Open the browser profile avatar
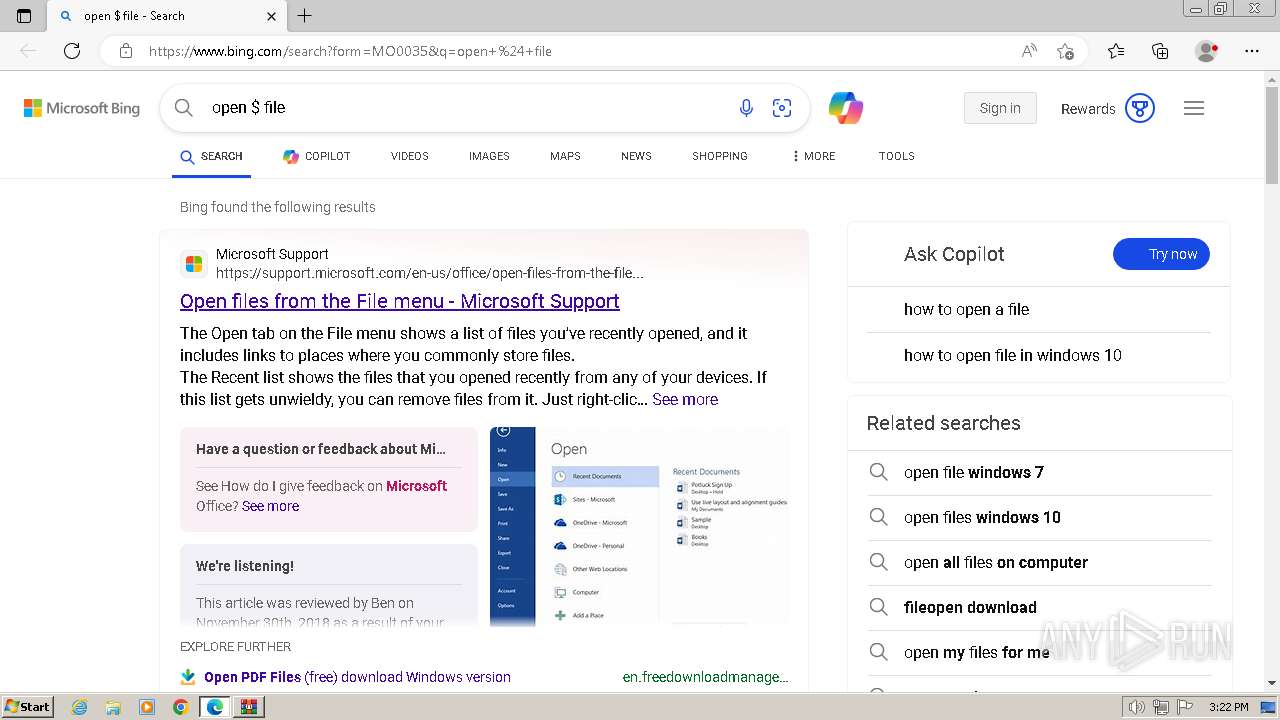 pyautogui.click(x=1206, y=51)
